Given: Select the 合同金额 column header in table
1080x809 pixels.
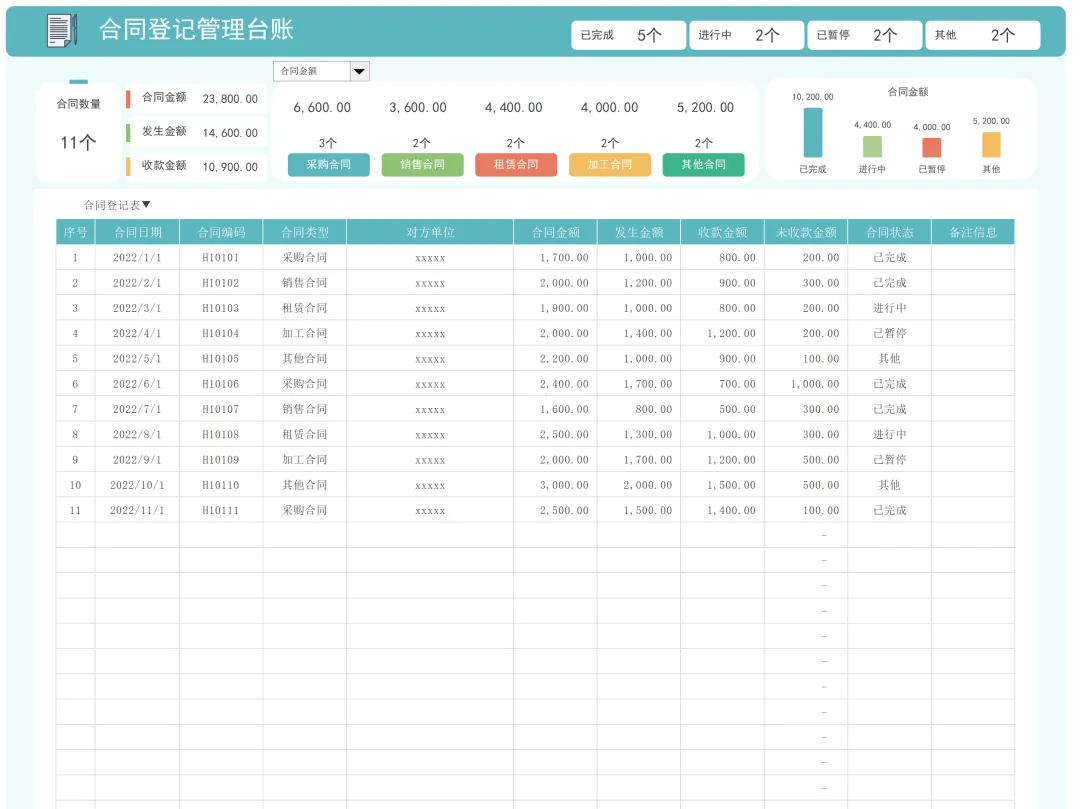Looking at the screenshot, I should coord(556,232).
